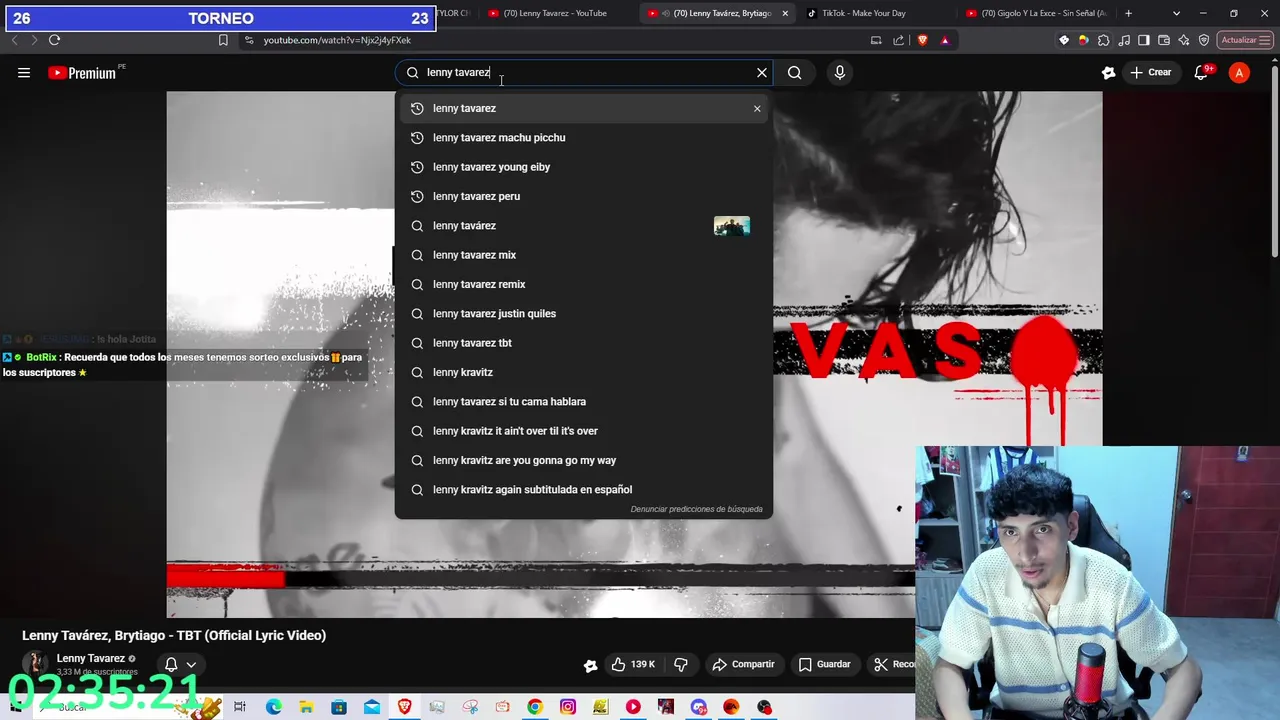This screenshot has height=720, width=1280.
Task: Open the Extensions puzzle icon
Action: click(x=1103, y=40)
